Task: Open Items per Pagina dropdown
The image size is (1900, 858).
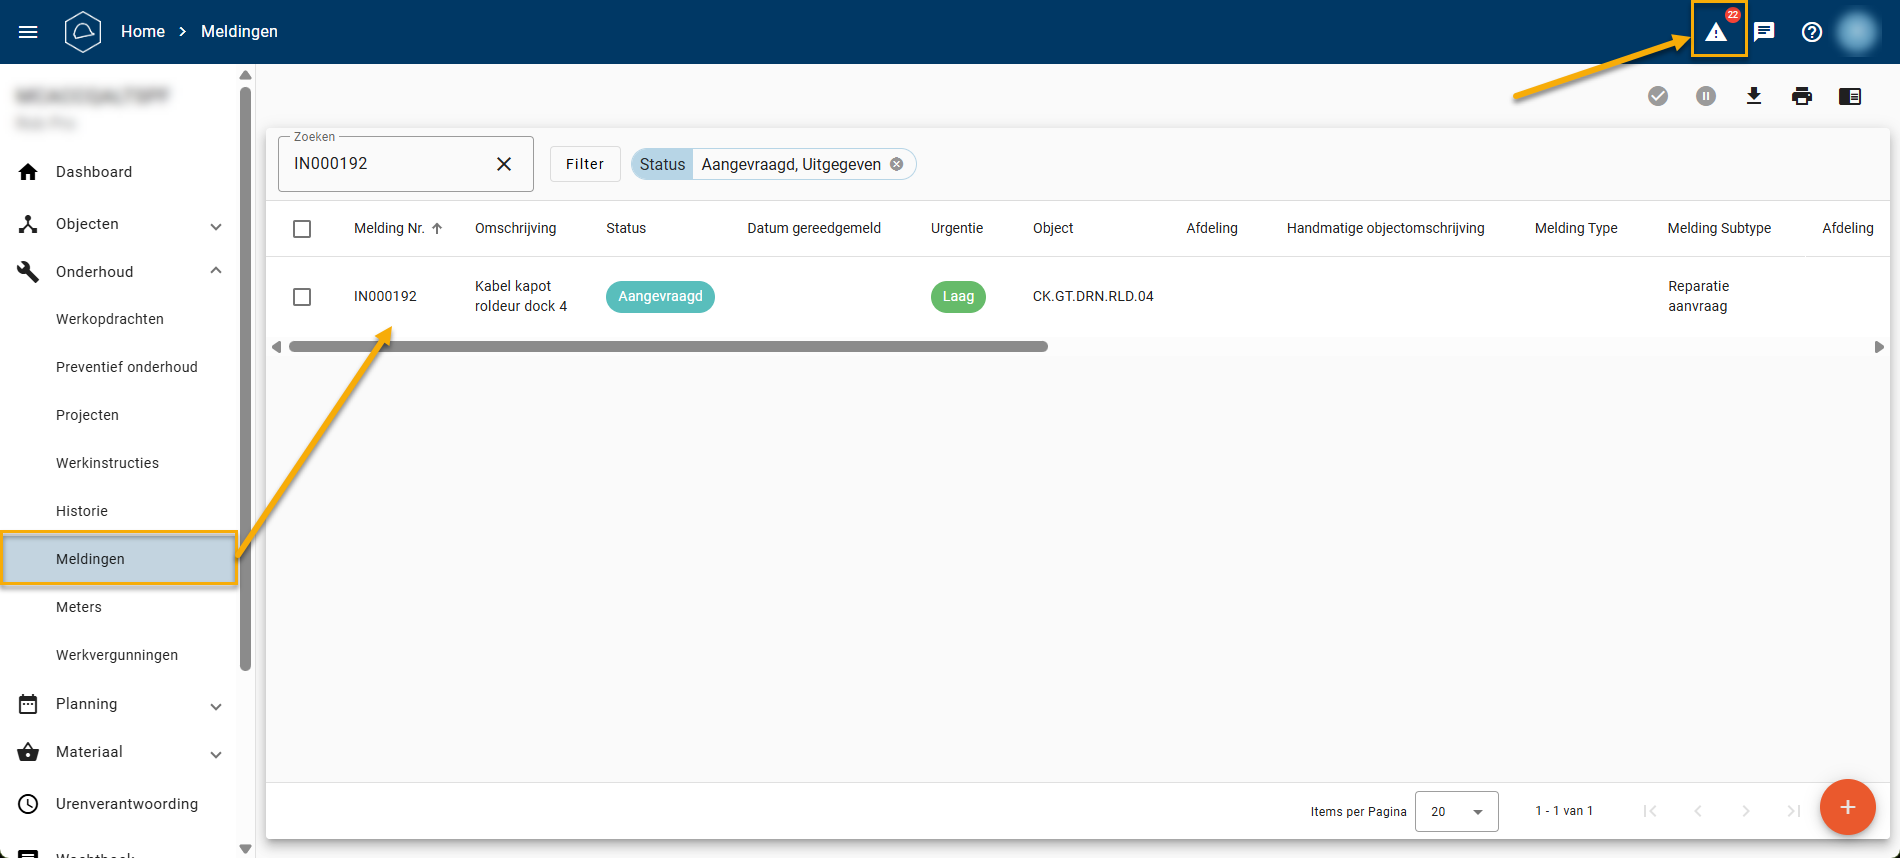Action: click(1456, 811)
